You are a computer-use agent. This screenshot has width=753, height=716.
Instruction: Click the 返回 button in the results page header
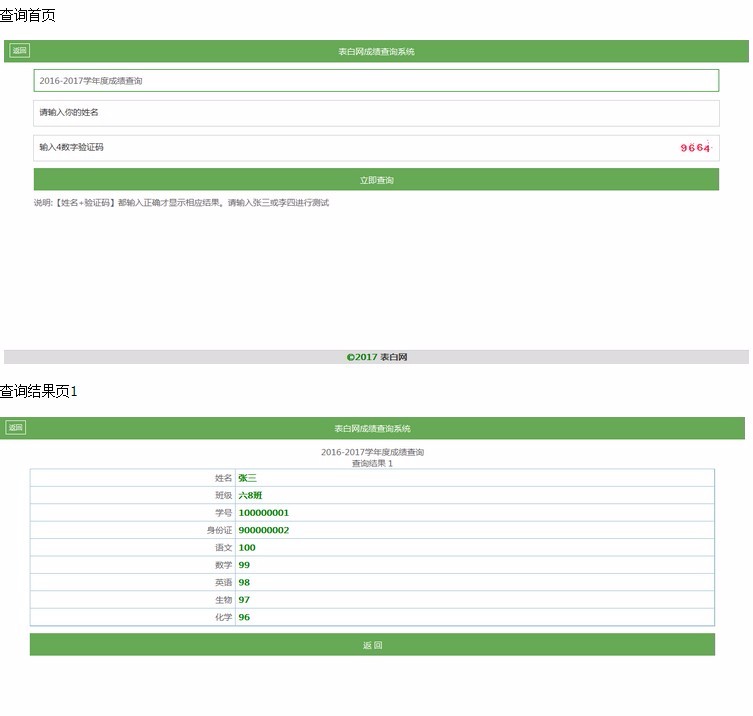pos(16,427)
